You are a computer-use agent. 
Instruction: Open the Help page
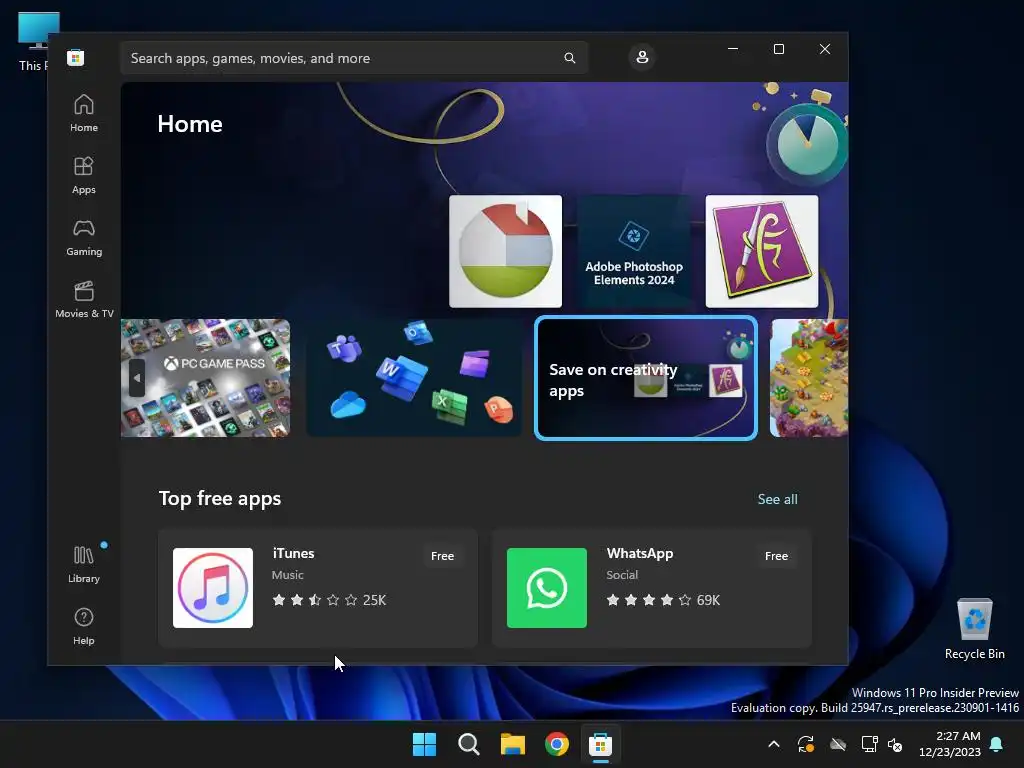tap(84, 626)
